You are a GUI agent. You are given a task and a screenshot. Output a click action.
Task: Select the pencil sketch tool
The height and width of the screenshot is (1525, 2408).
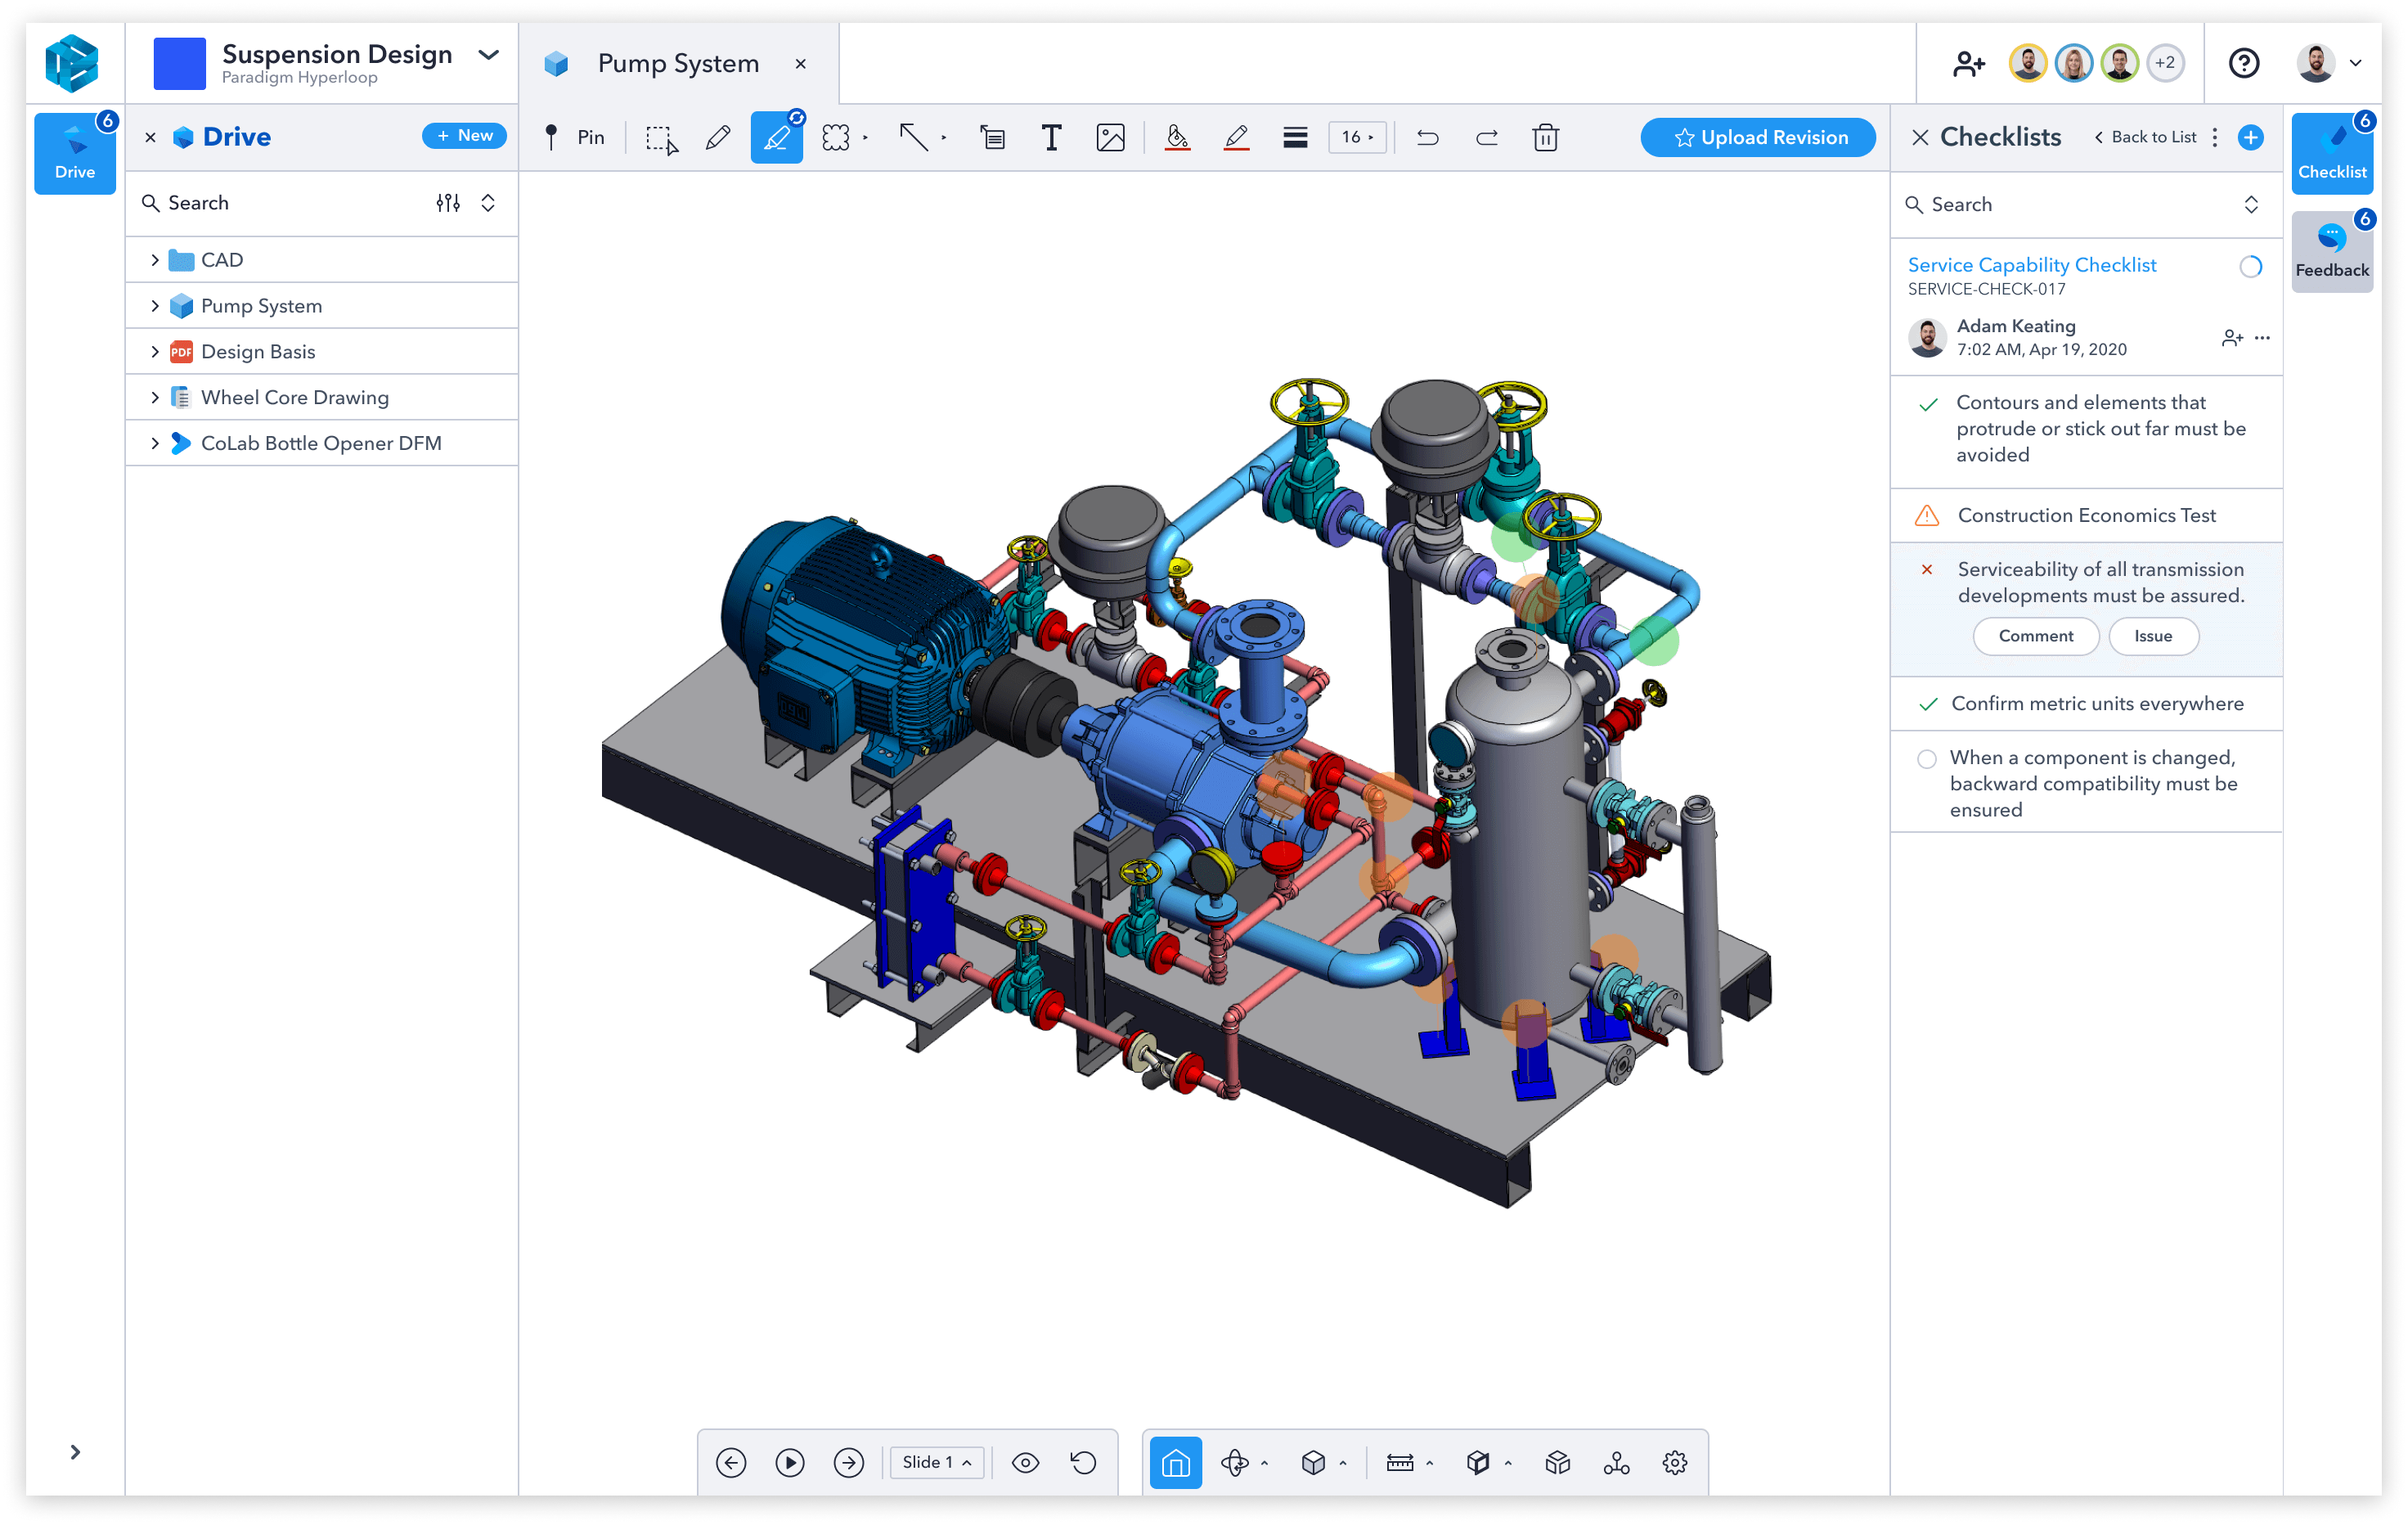coord(717,137)
